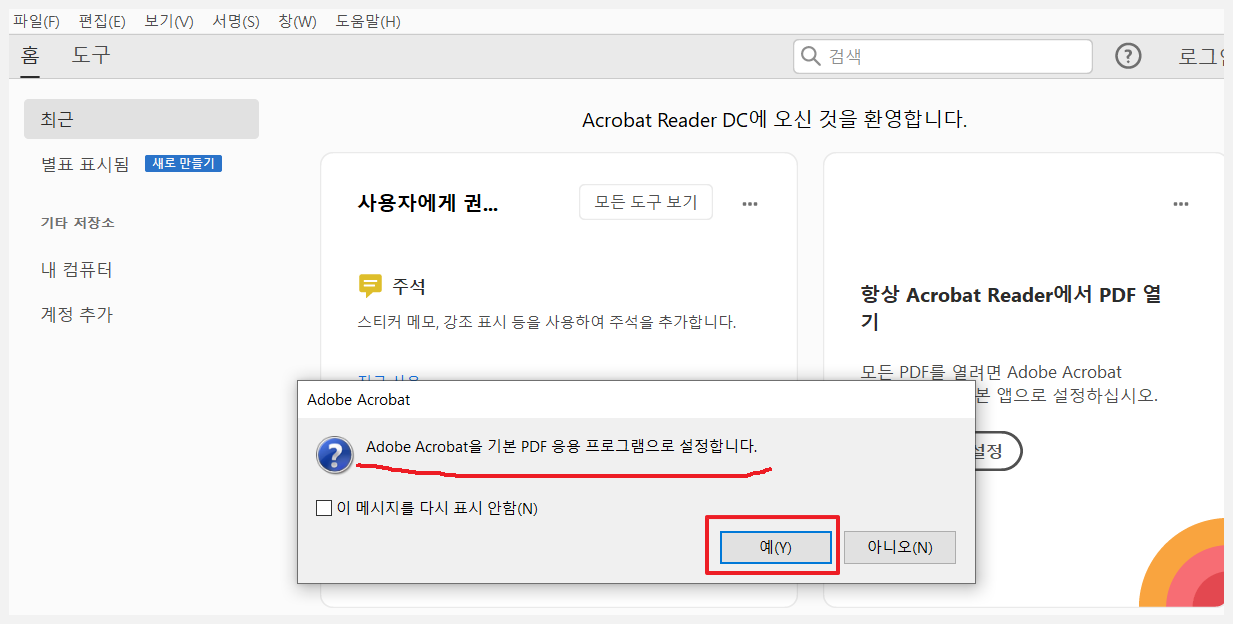Image resolution: width=1233 pixels, height=624 pixels.
Task: Open 내 컴퓨터 storage location
Action: 77,270
